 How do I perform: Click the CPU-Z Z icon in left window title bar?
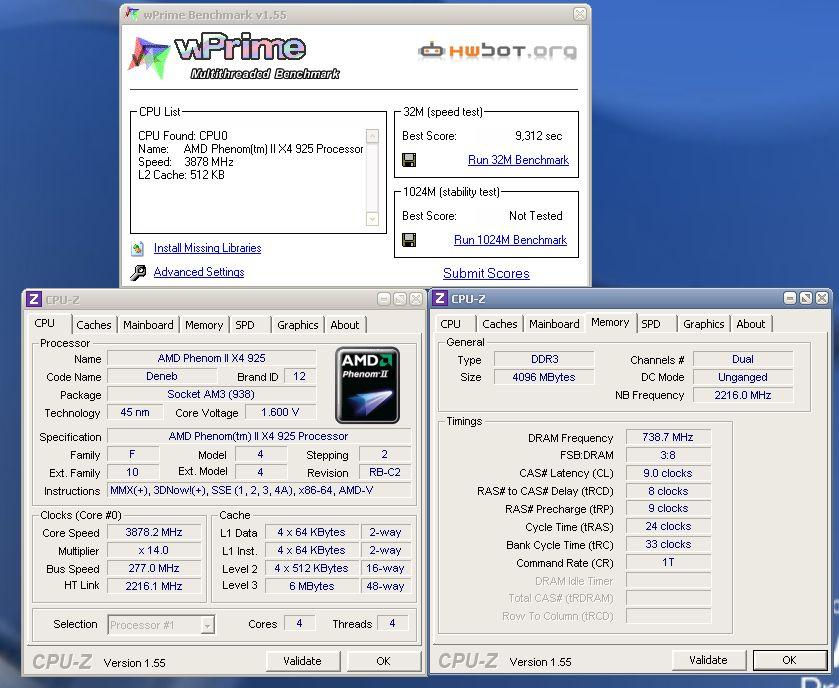click(x=33, y=299)
